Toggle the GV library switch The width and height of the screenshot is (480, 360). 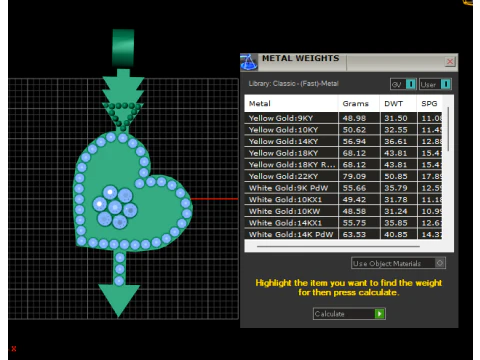point(403,84)
